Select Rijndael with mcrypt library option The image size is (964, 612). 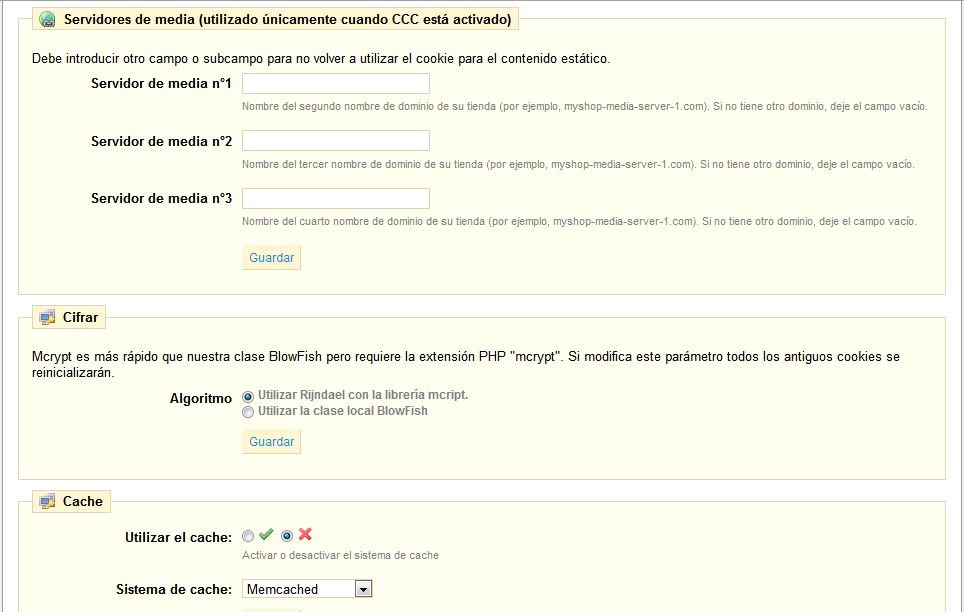pos(248,397)
